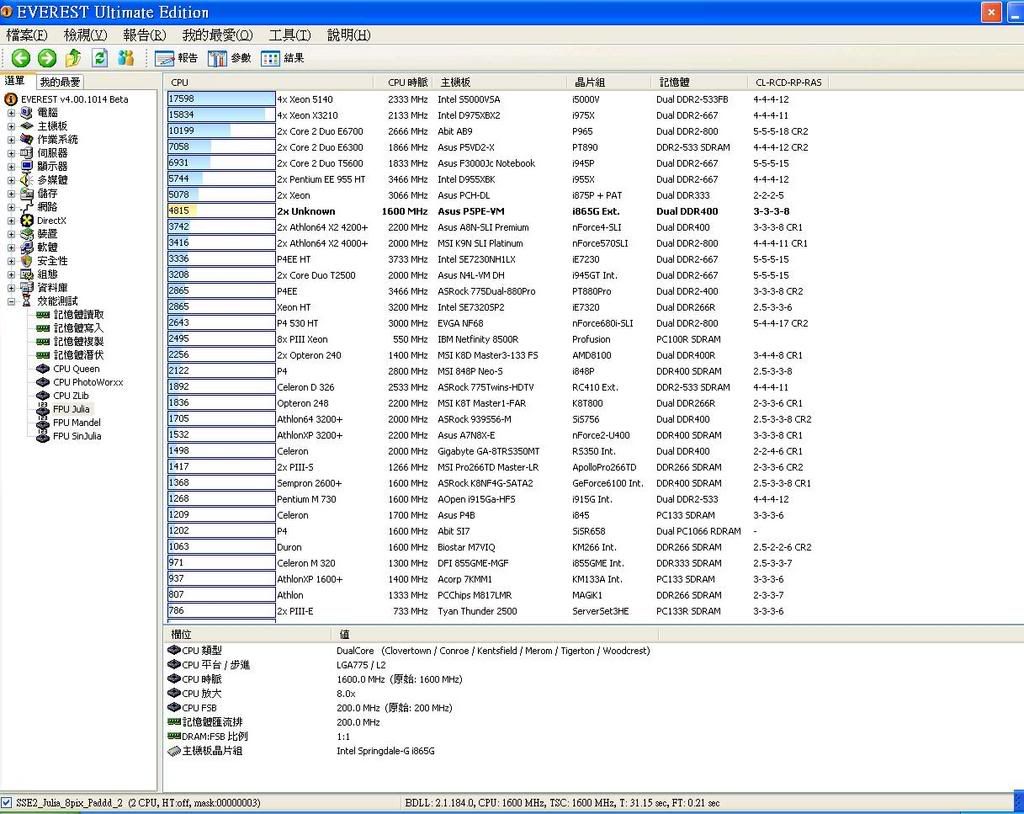Collapse the 效能測試 tree node
The width and height of the screenshot is (1024, 814).
point(11,301)
